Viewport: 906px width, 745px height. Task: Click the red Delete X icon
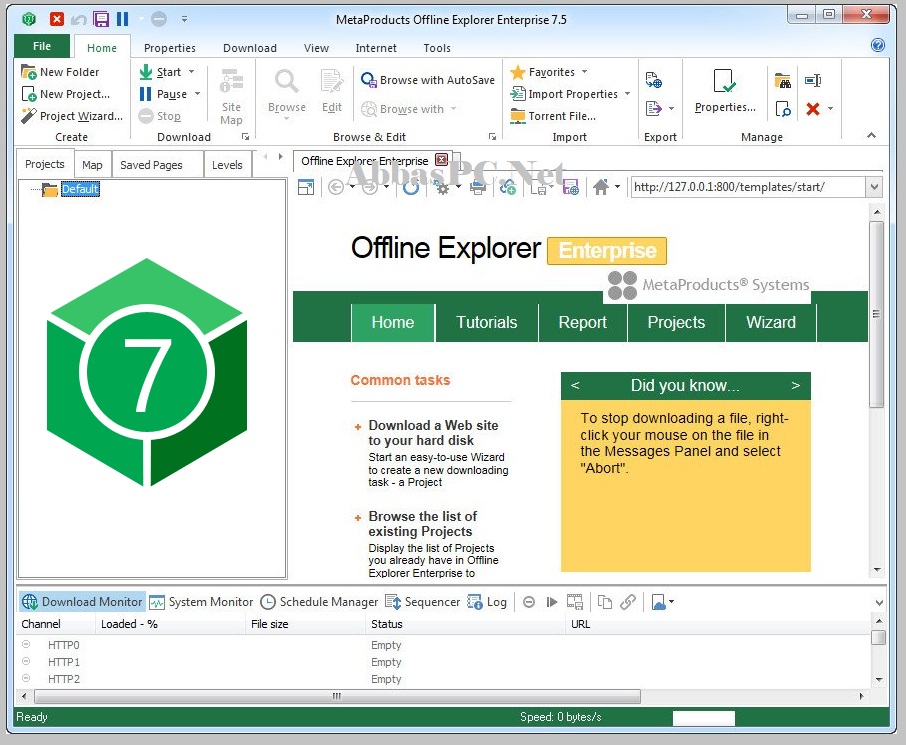pos(813,108)
